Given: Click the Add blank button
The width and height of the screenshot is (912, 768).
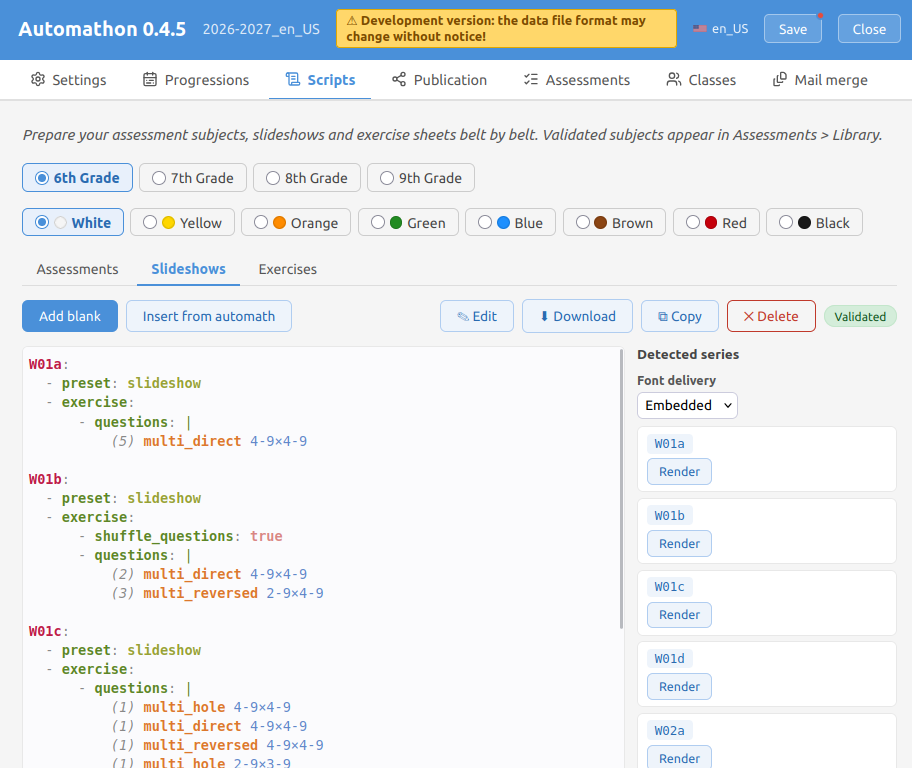Looking at the screenshot, I should pos(70,316).
